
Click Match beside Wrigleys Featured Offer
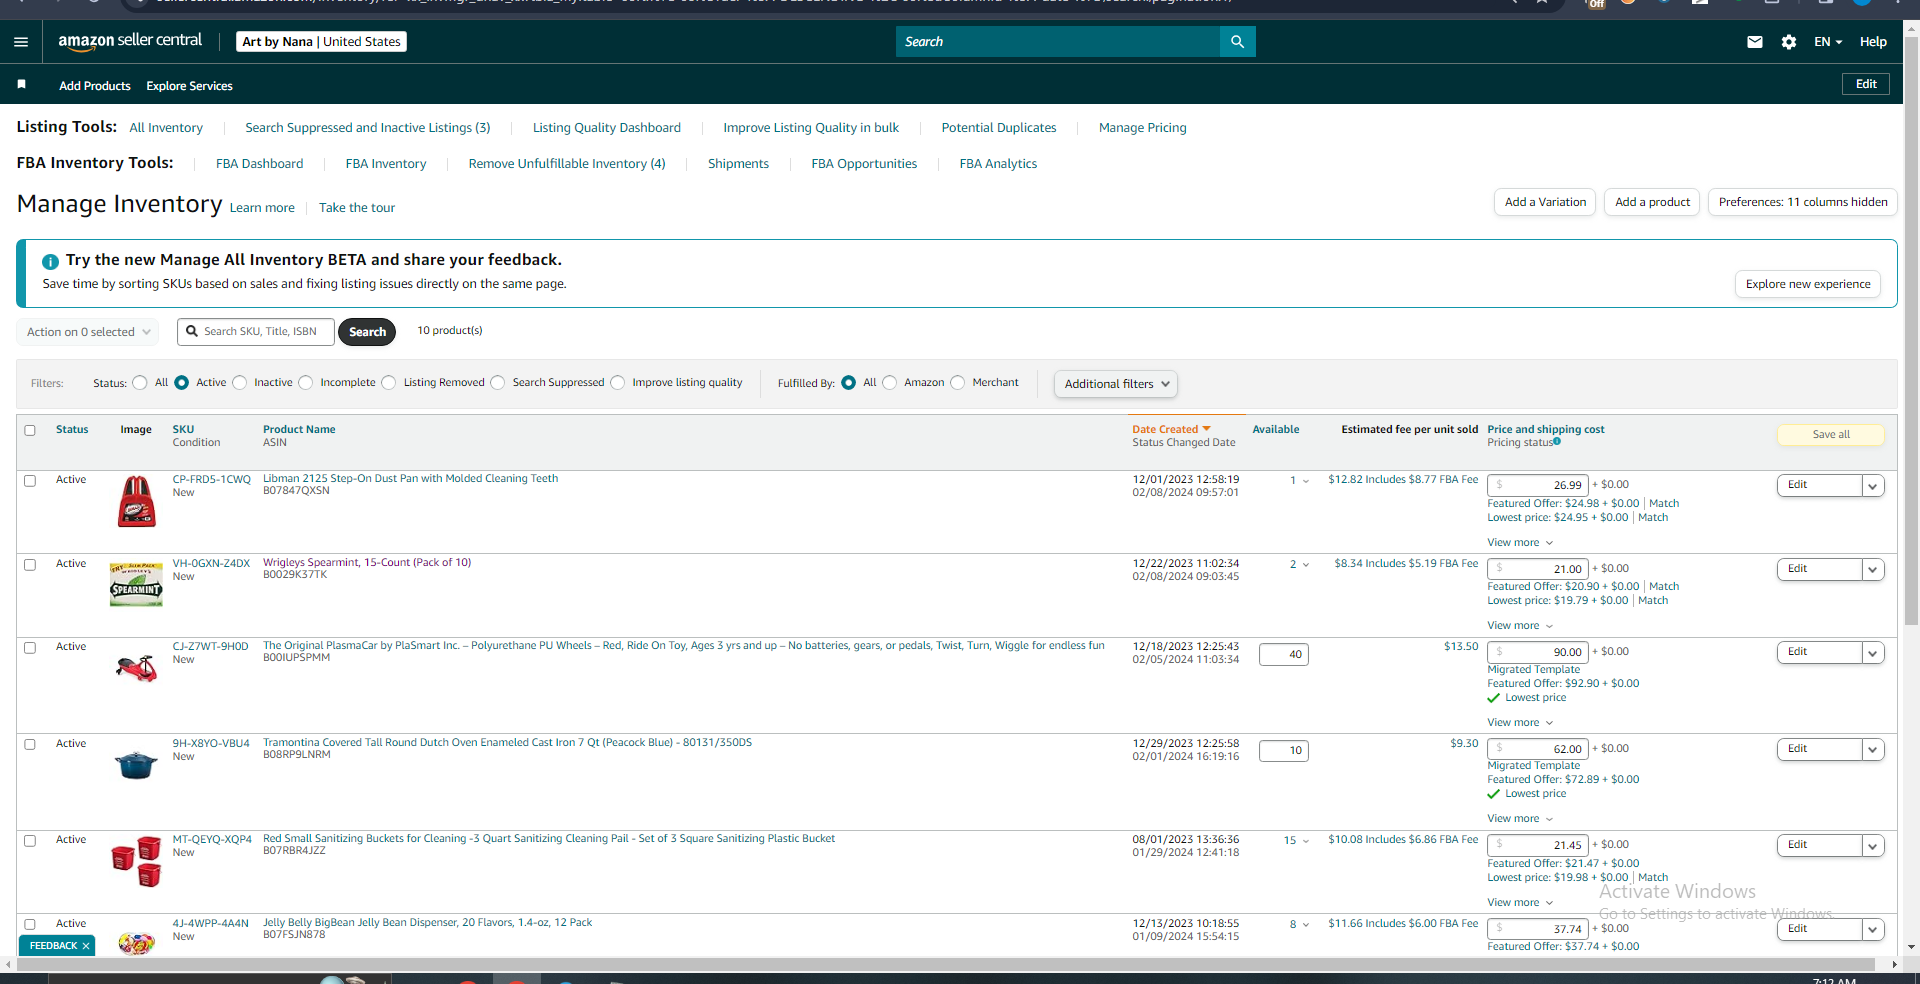pos(1664,587)
